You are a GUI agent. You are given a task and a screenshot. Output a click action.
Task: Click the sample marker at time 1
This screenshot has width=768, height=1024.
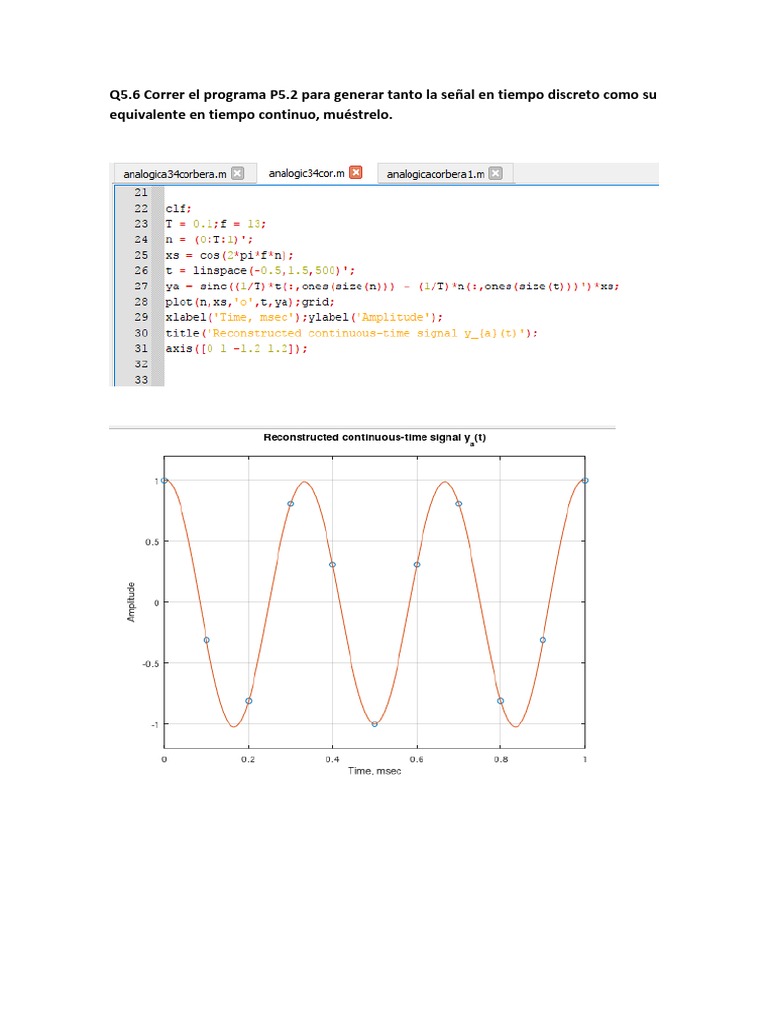(x=585, y=481)
